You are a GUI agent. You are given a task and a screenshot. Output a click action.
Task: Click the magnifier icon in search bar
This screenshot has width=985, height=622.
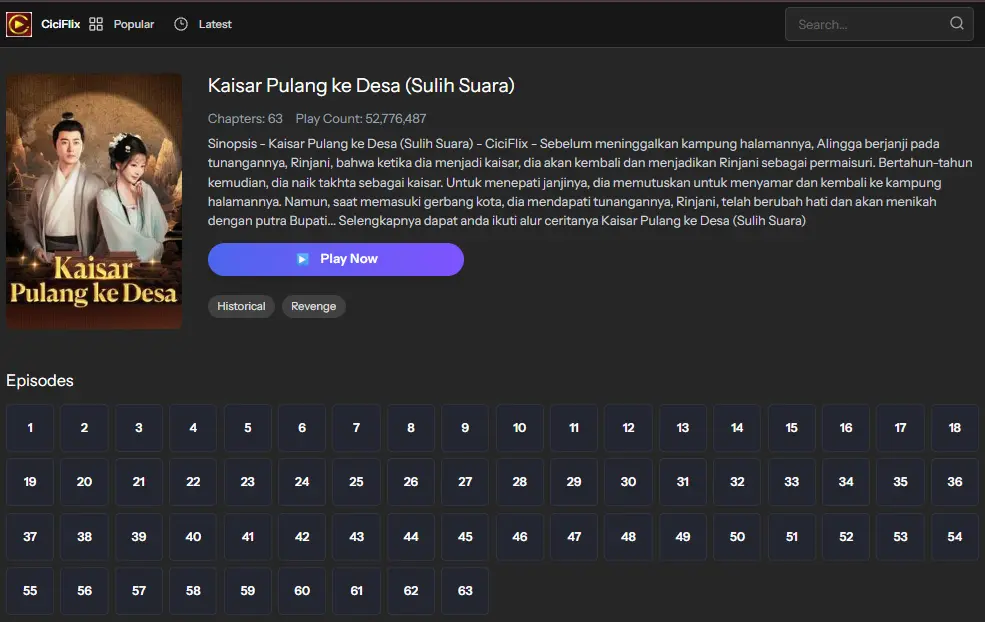pyautogui.click(x=956, y=23)
